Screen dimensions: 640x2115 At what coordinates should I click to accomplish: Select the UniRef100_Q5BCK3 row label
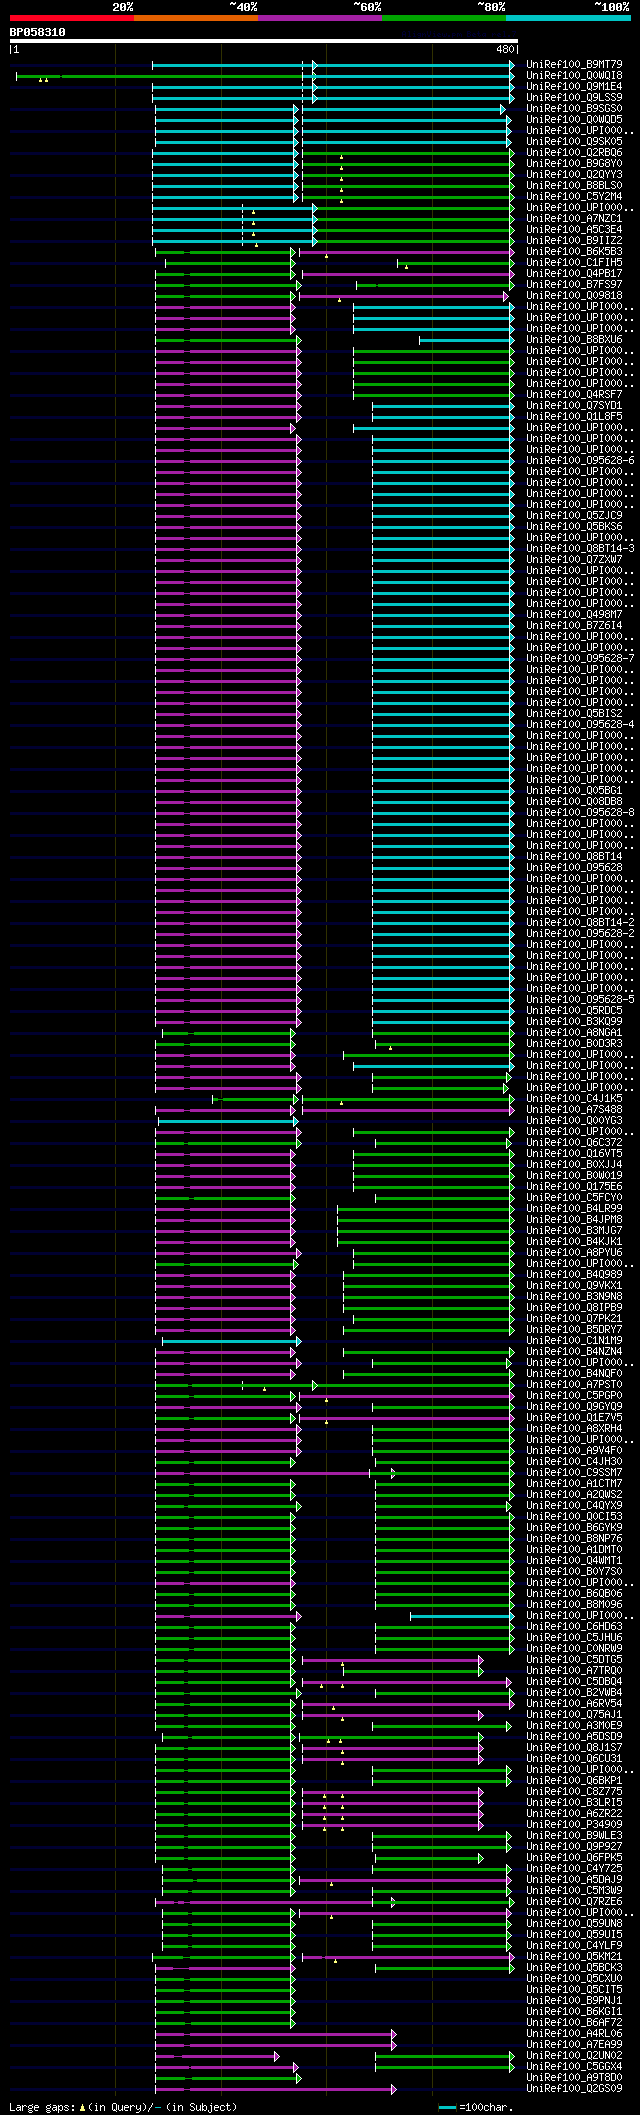tap(574, 1967)
